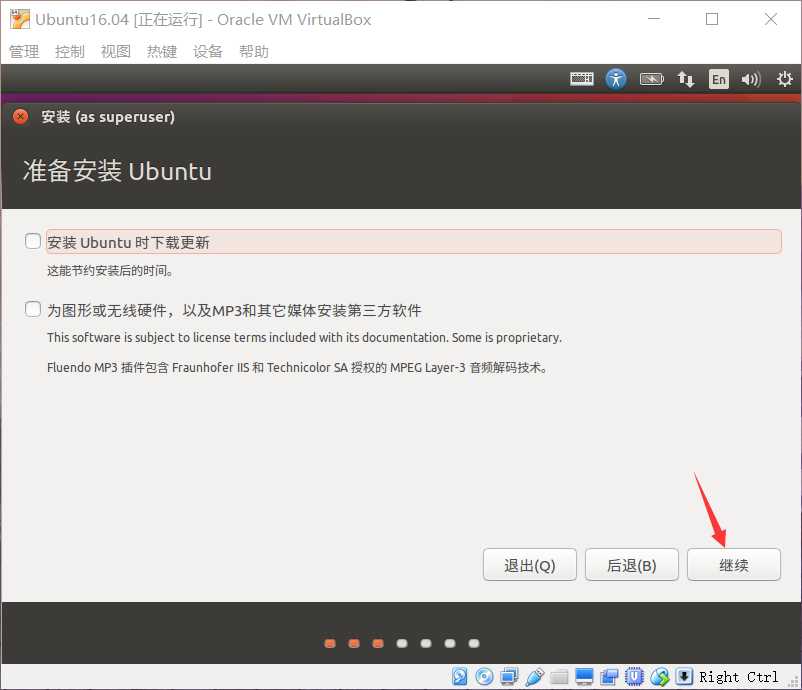Click the optical disc status icon
The height and width of the screenshot is (690, 802).
[484, 676]
